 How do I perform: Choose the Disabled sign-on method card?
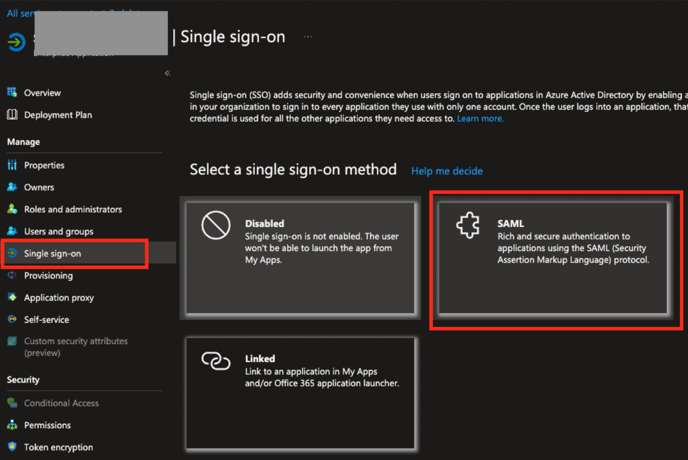click(300, 257)
